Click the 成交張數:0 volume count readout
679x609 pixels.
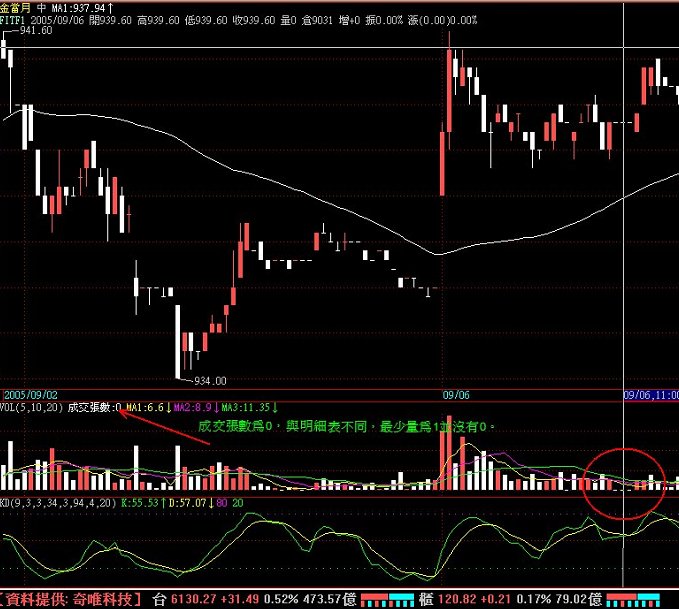click(x=94, y=407)
